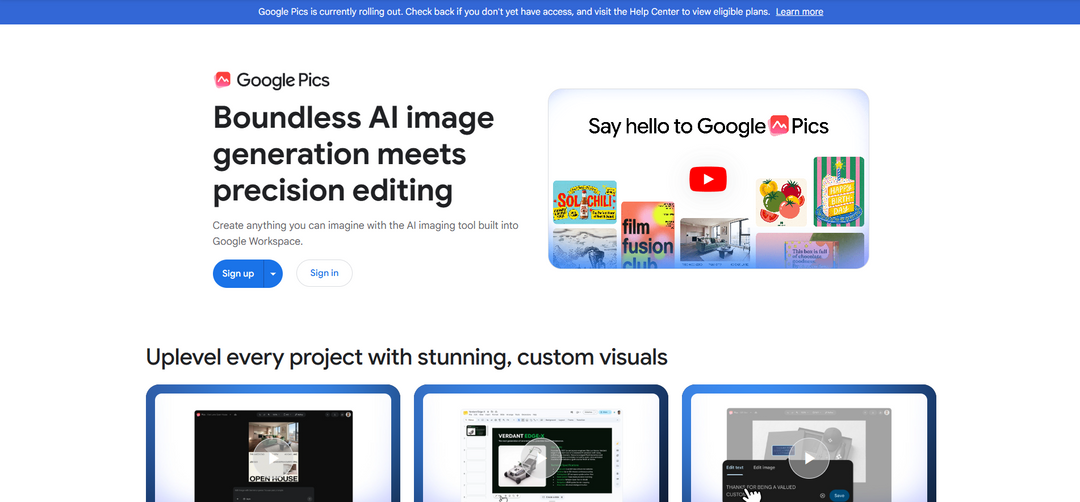This screenshot has height=502, width=1080.
Task: Click the living room photo thumbnail
Action: (x=714, y=243)
